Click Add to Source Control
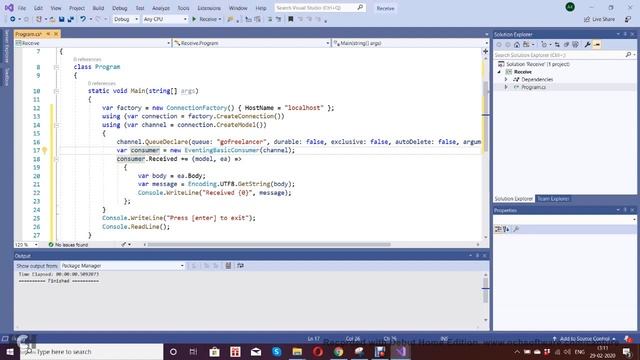The height and width of the screenshot is (360, 640). 584,339
